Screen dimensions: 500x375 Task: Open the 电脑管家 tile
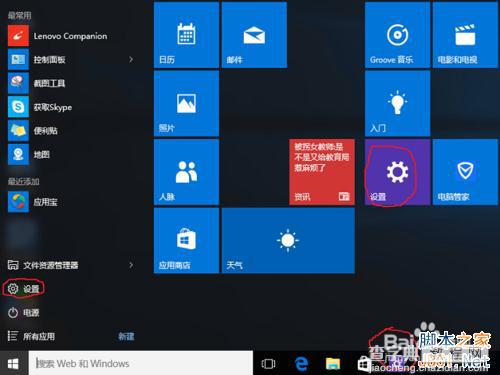point(465,172)
